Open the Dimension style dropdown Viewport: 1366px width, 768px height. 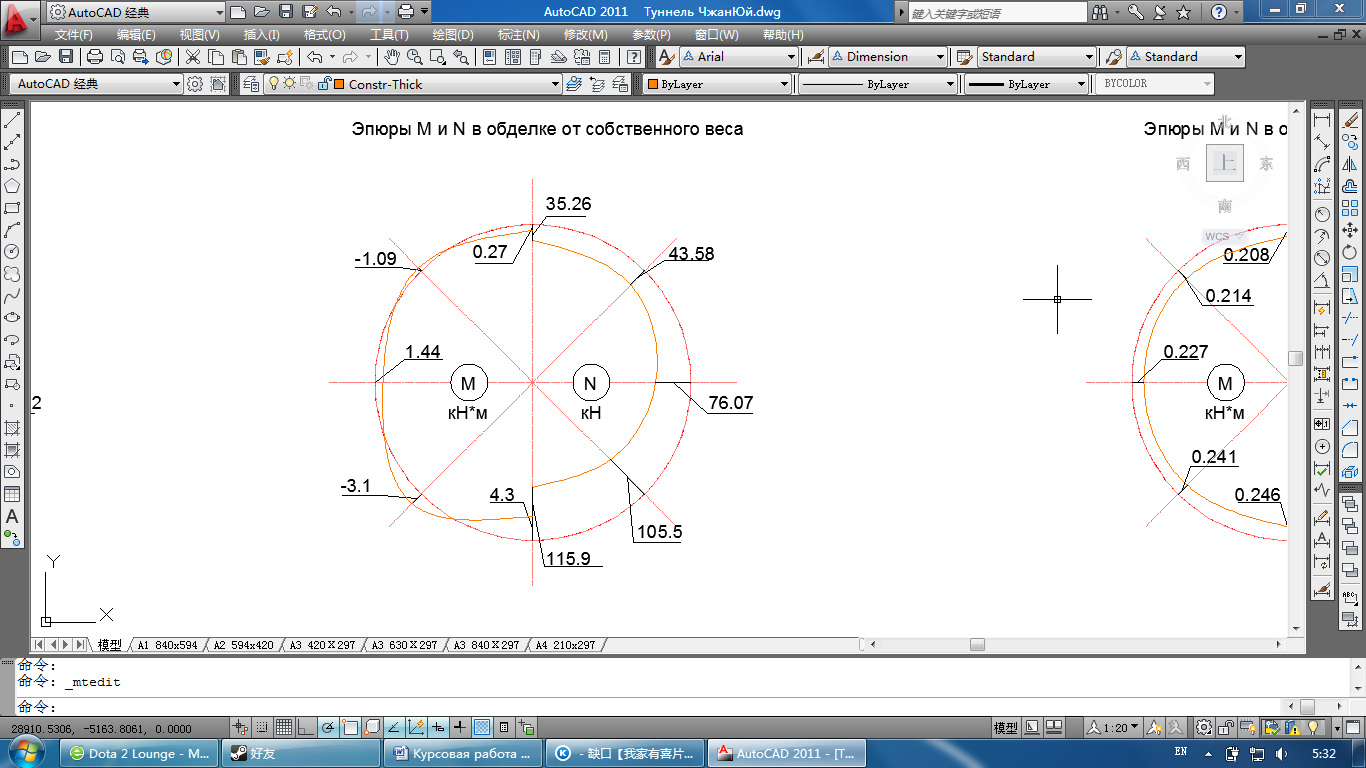(x=940, y=57)
